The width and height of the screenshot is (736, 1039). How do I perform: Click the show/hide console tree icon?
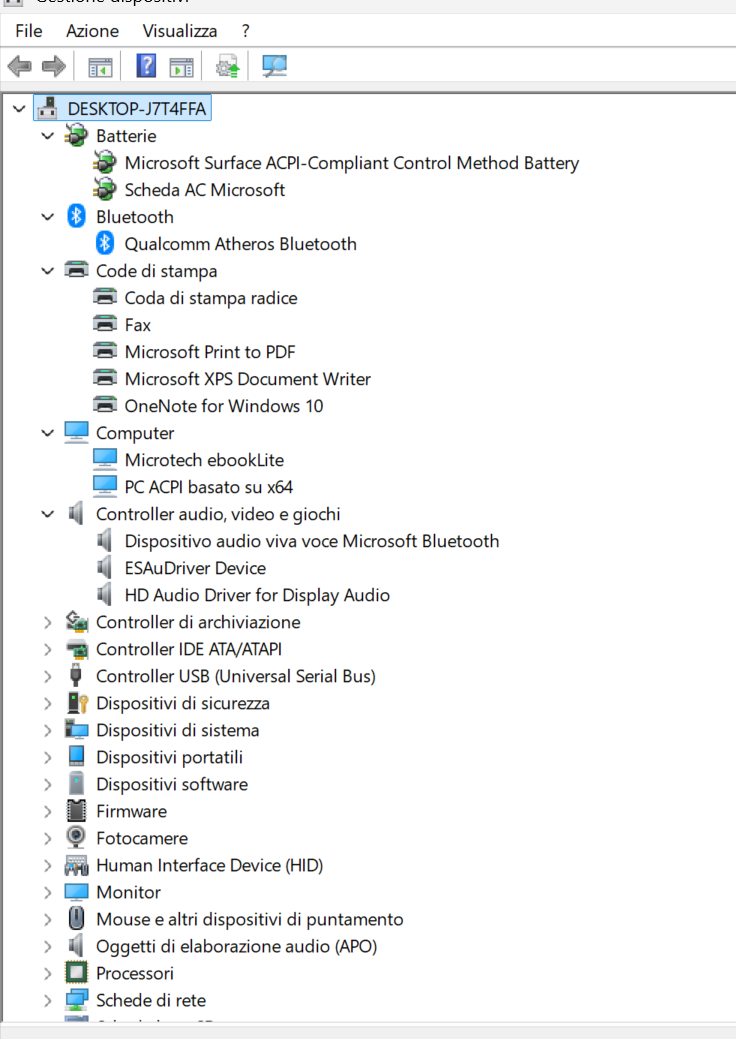(100, 66)
